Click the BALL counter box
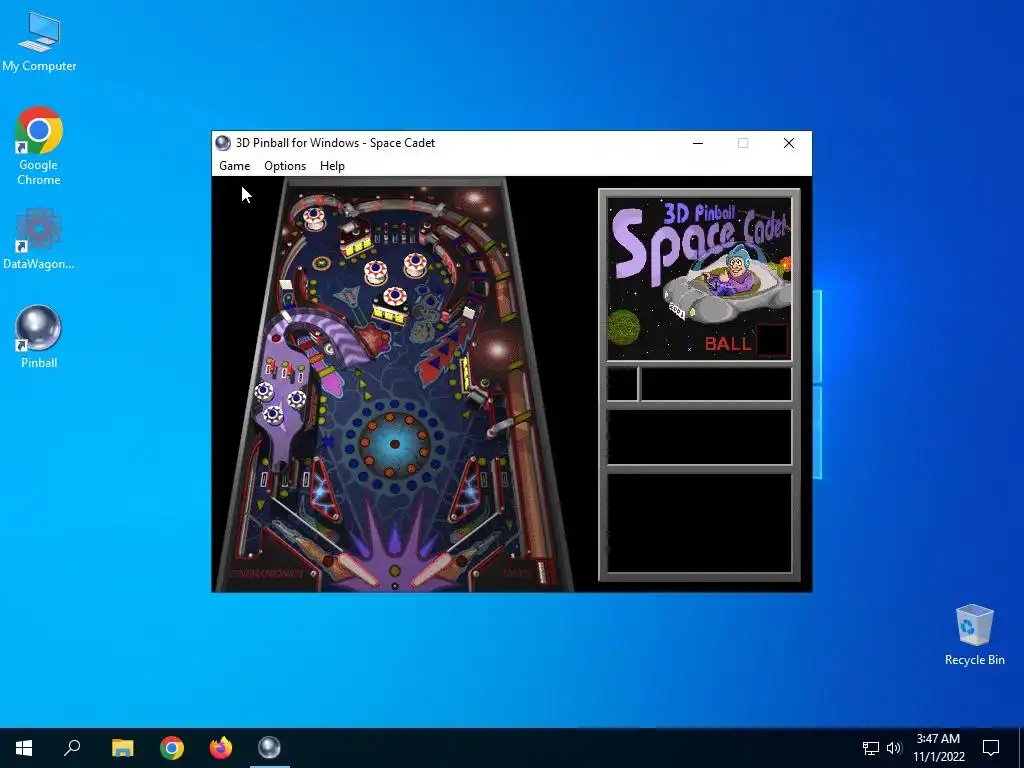The image size is (1024, 768). coord(771,340)
